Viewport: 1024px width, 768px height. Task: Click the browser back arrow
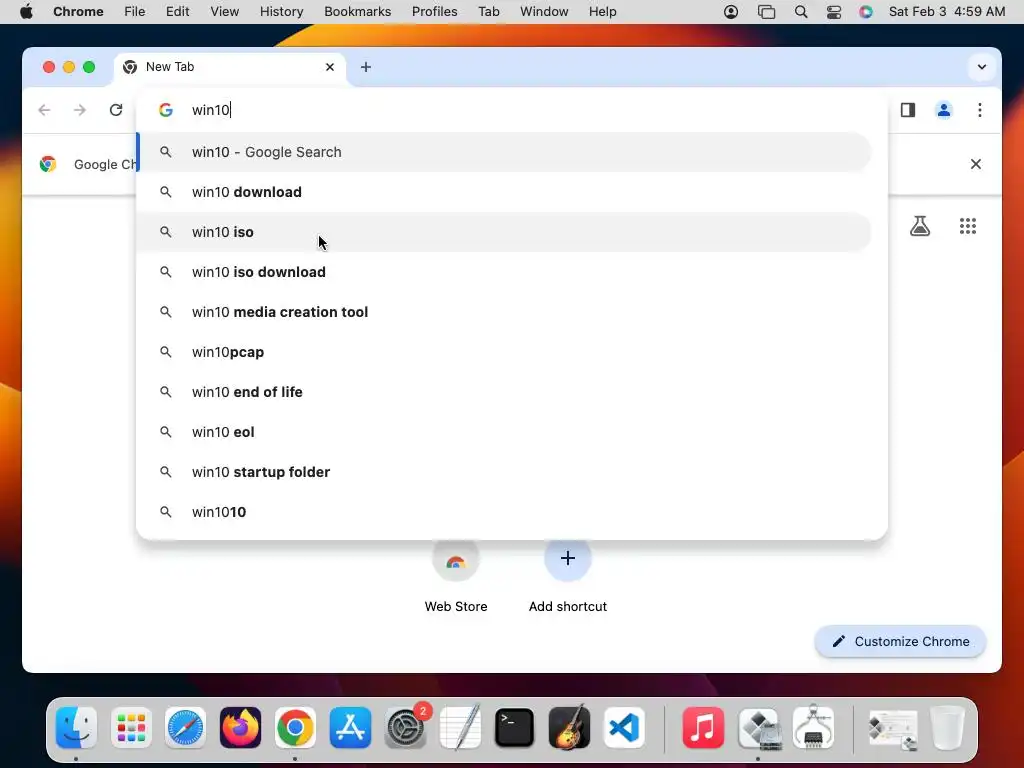[44, 110]
